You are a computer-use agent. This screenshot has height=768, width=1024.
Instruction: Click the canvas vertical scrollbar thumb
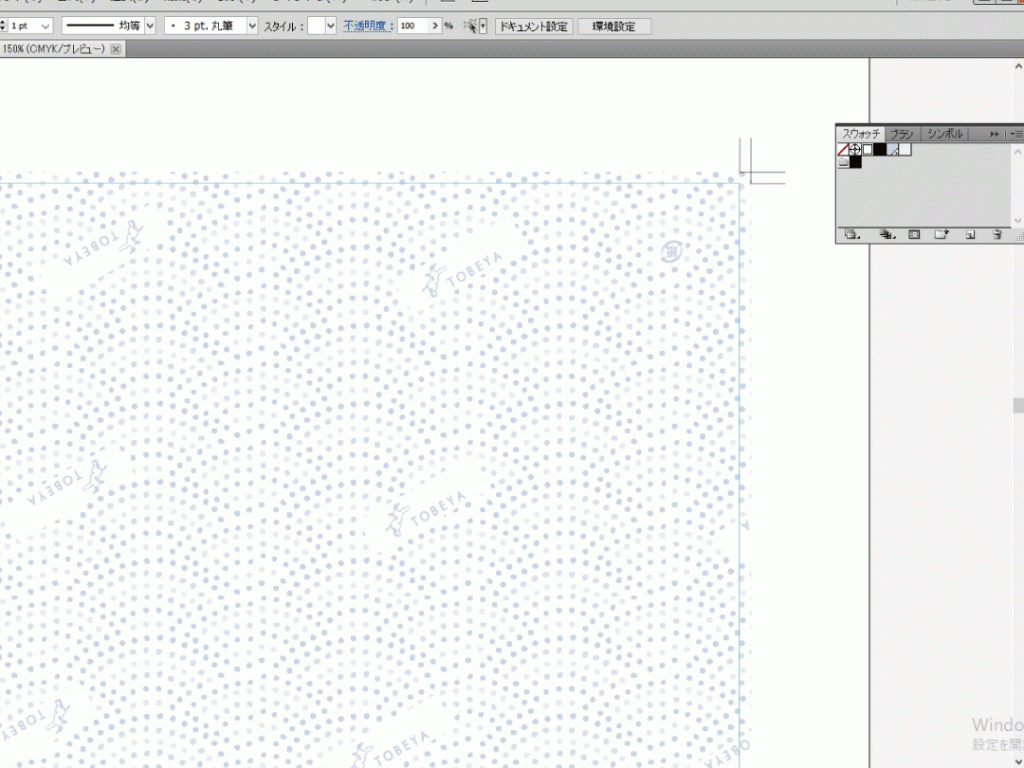click(1018, 406)
